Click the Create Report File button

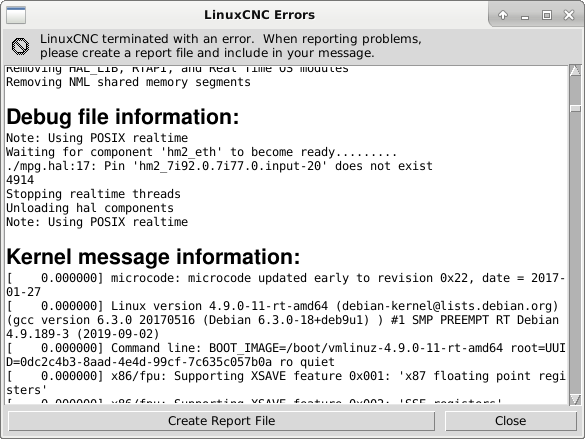[x=221, y=421]
